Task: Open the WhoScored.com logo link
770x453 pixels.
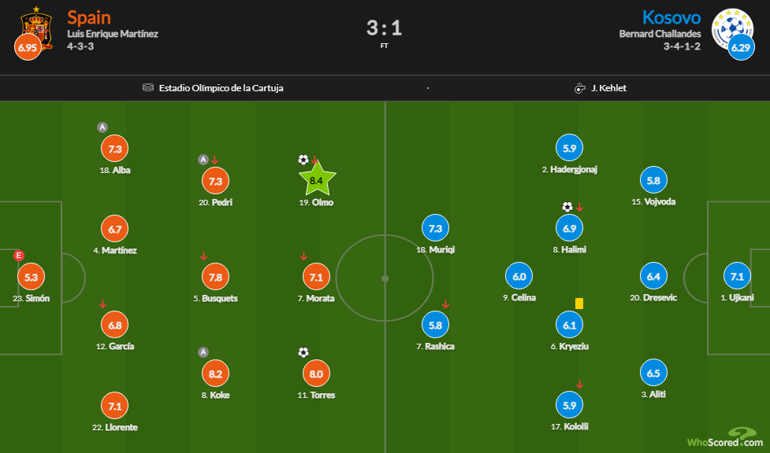Action: 725,437
